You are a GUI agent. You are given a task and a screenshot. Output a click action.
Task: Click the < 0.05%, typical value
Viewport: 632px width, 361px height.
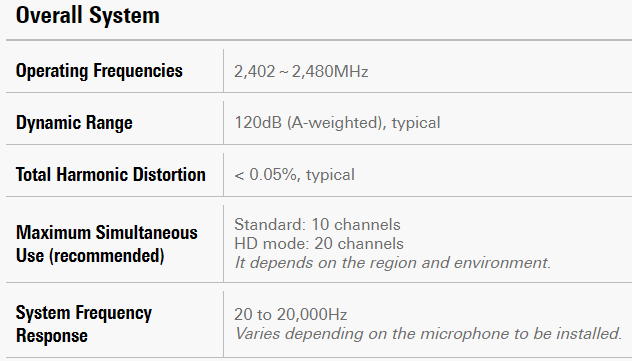pos(295,175)
